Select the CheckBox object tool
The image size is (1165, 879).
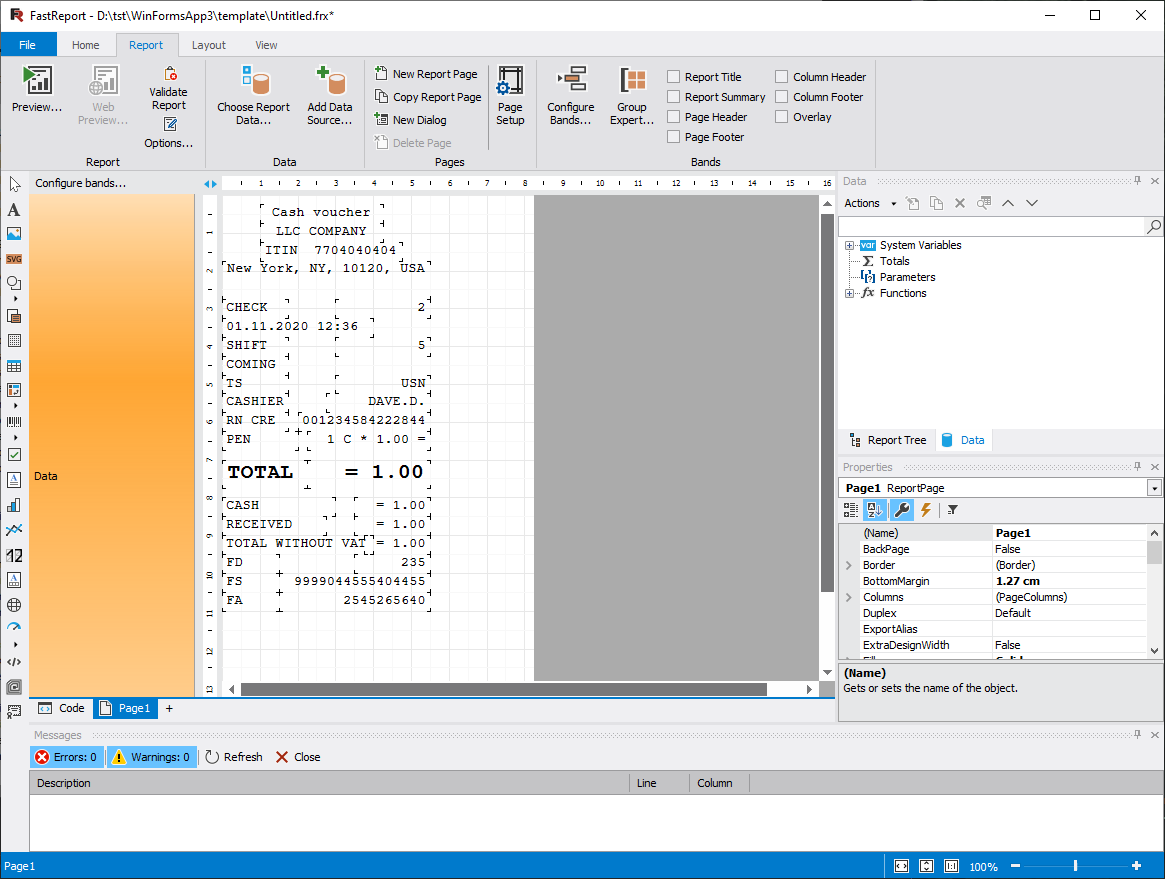[14, 455]
